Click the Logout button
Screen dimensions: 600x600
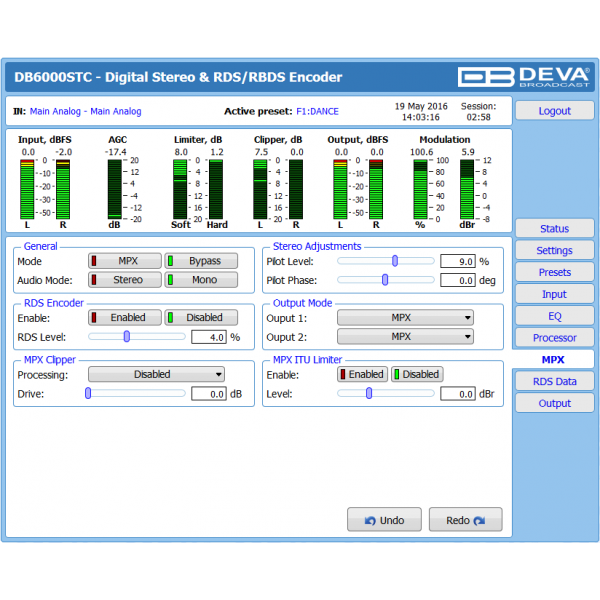click(554, 111)
